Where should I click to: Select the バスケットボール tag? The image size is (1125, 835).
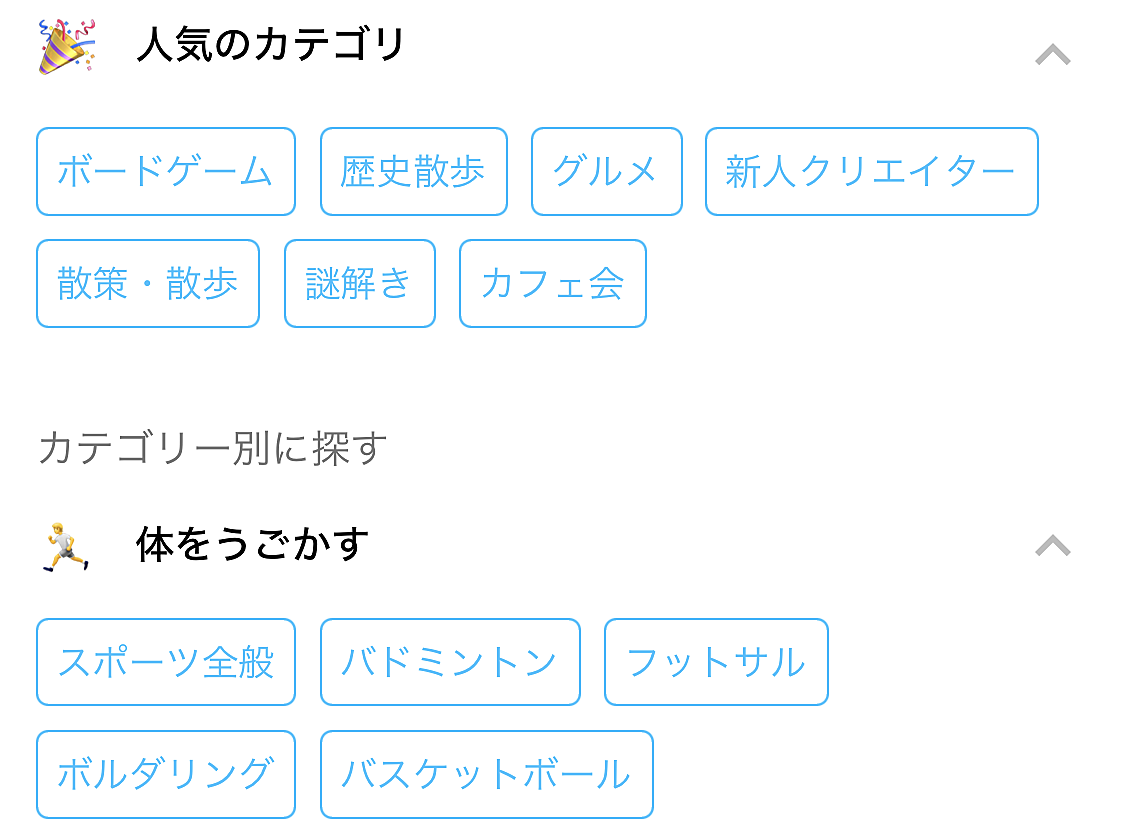pyautogui.click(x=487, y=774)
